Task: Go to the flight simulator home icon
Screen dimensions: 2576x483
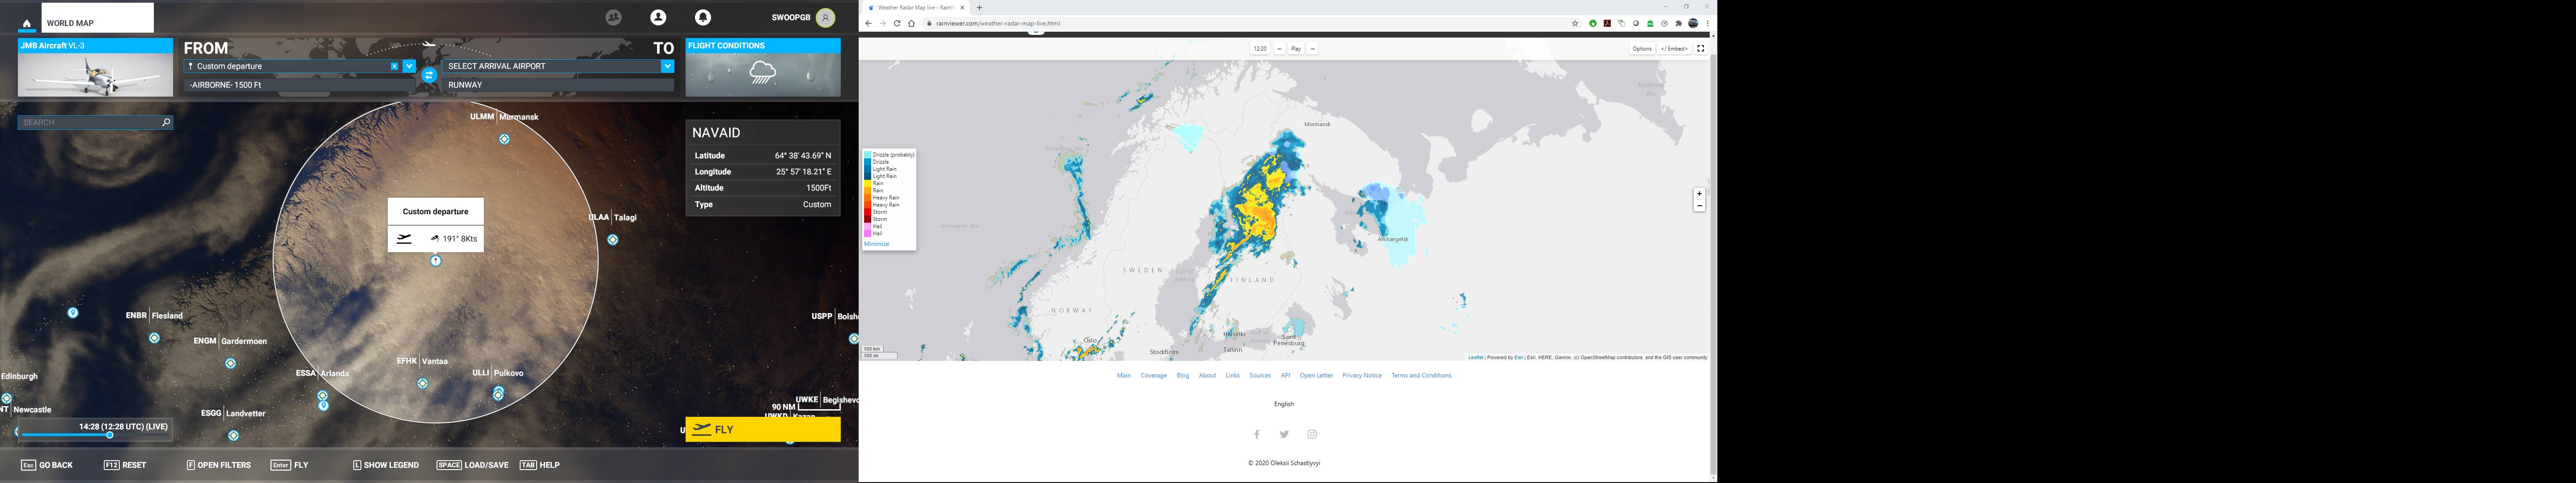Action: 26,24
